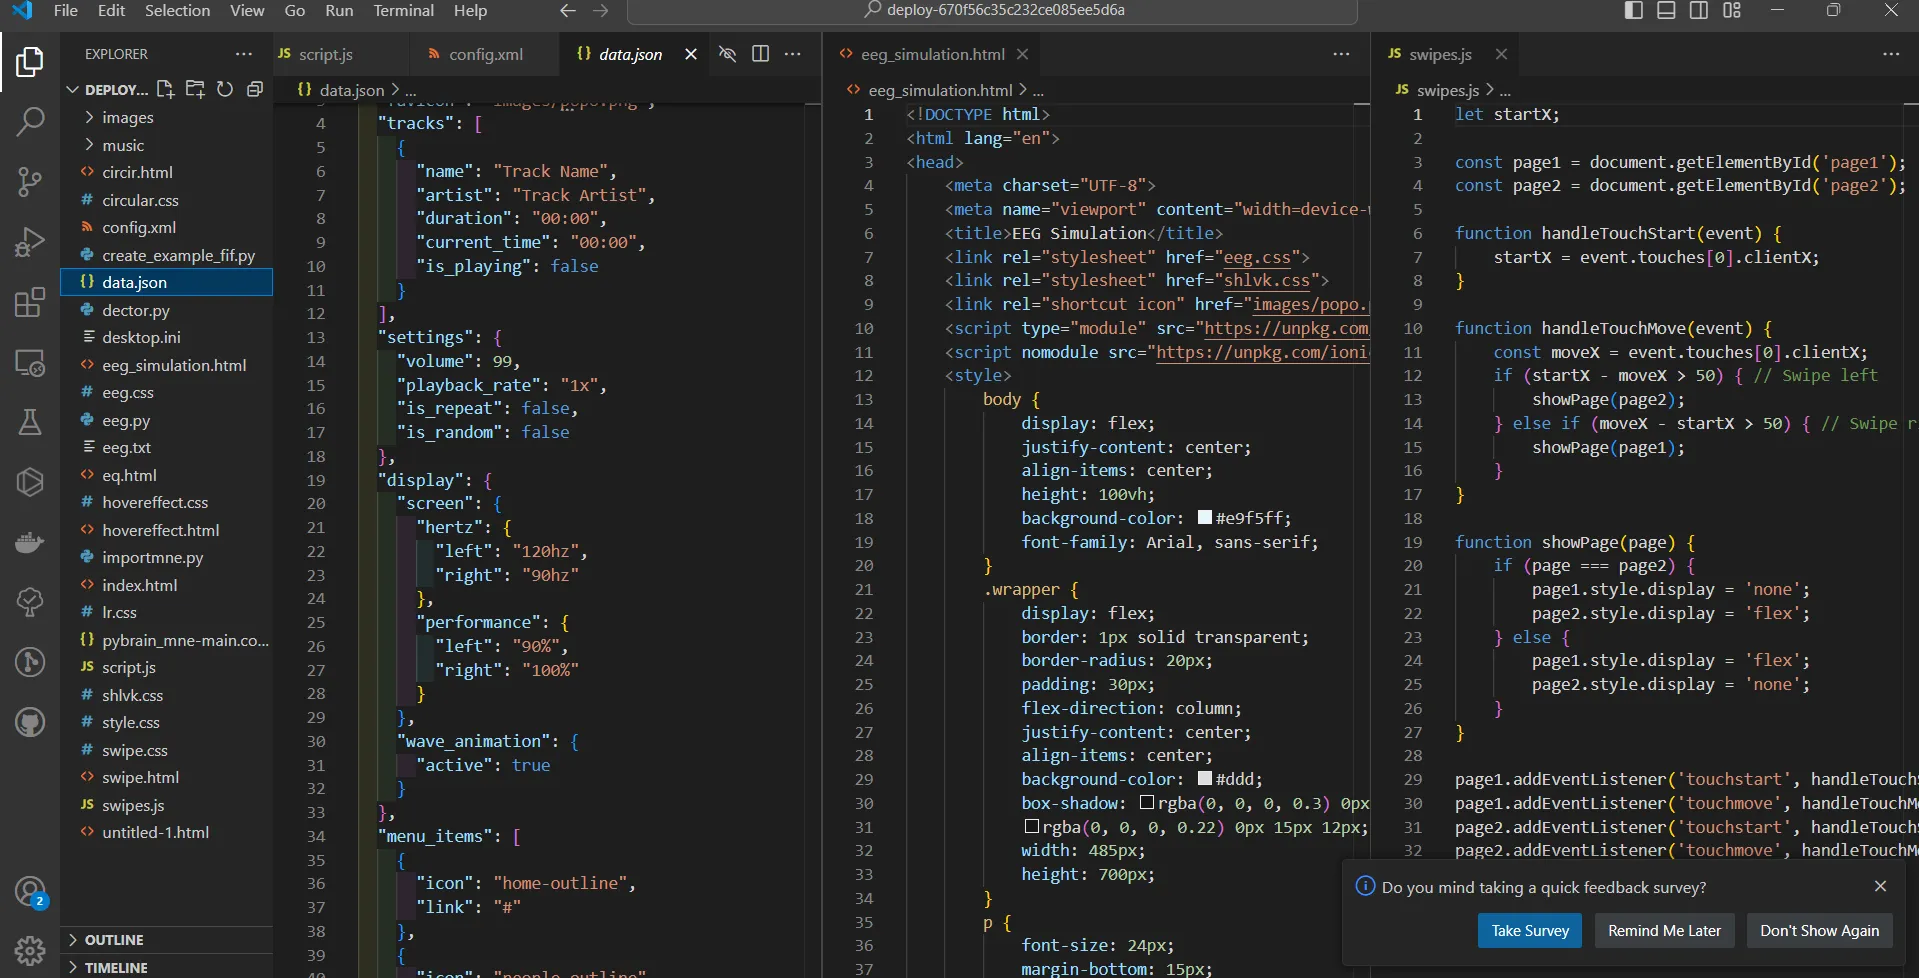The image size is (1919, 978).
Task: Open the Docker view icon
Action: click(x=30, y=542)
